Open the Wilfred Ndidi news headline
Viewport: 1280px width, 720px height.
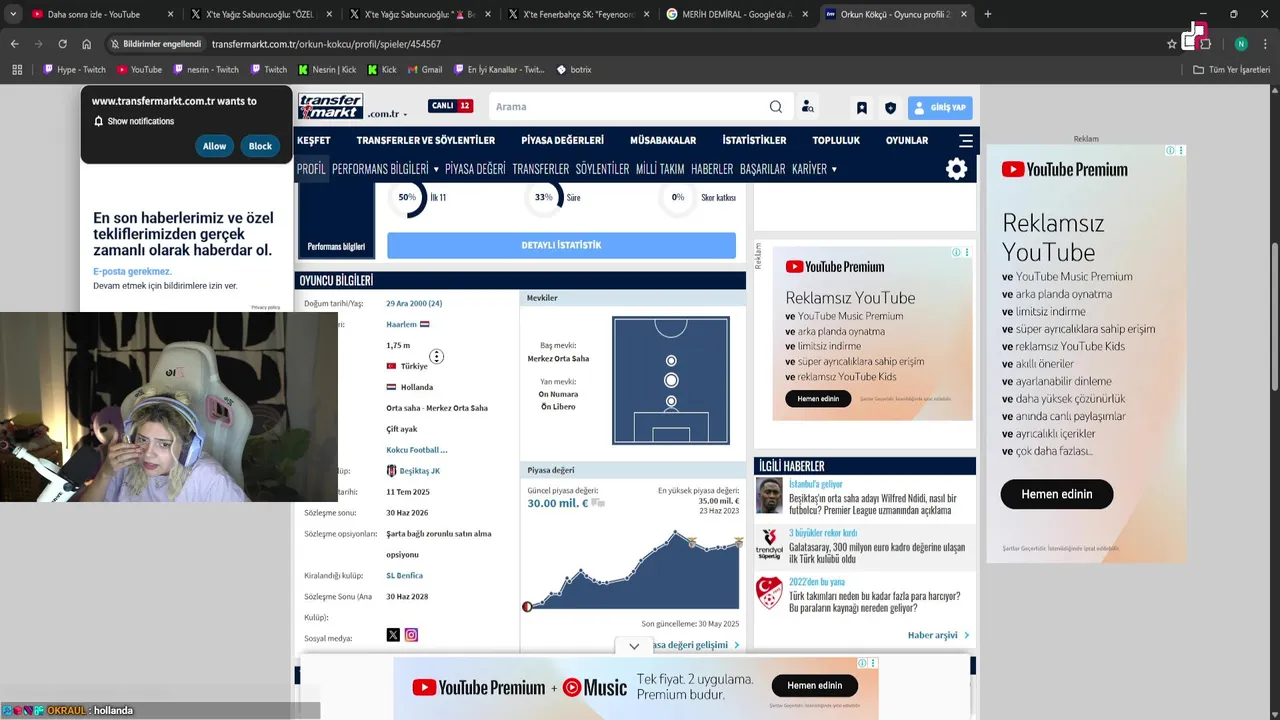pos(872,504)
